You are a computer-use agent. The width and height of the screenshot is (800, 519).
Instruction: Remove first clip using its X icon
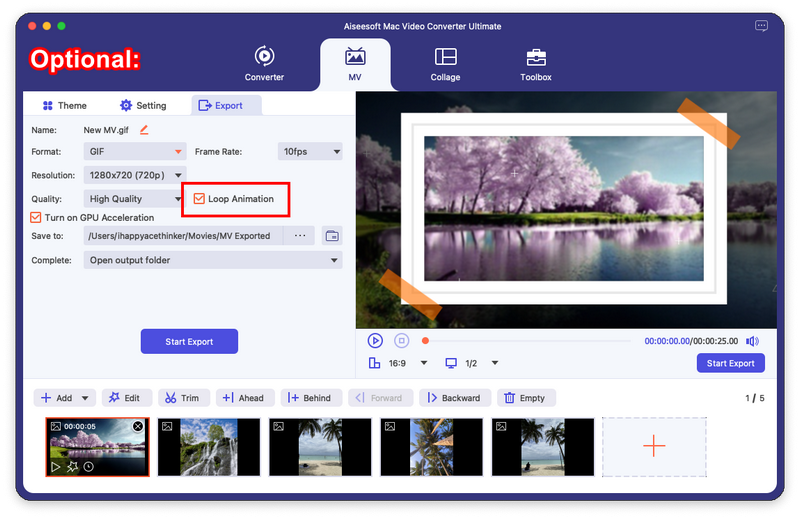click(x=138, y=426)
